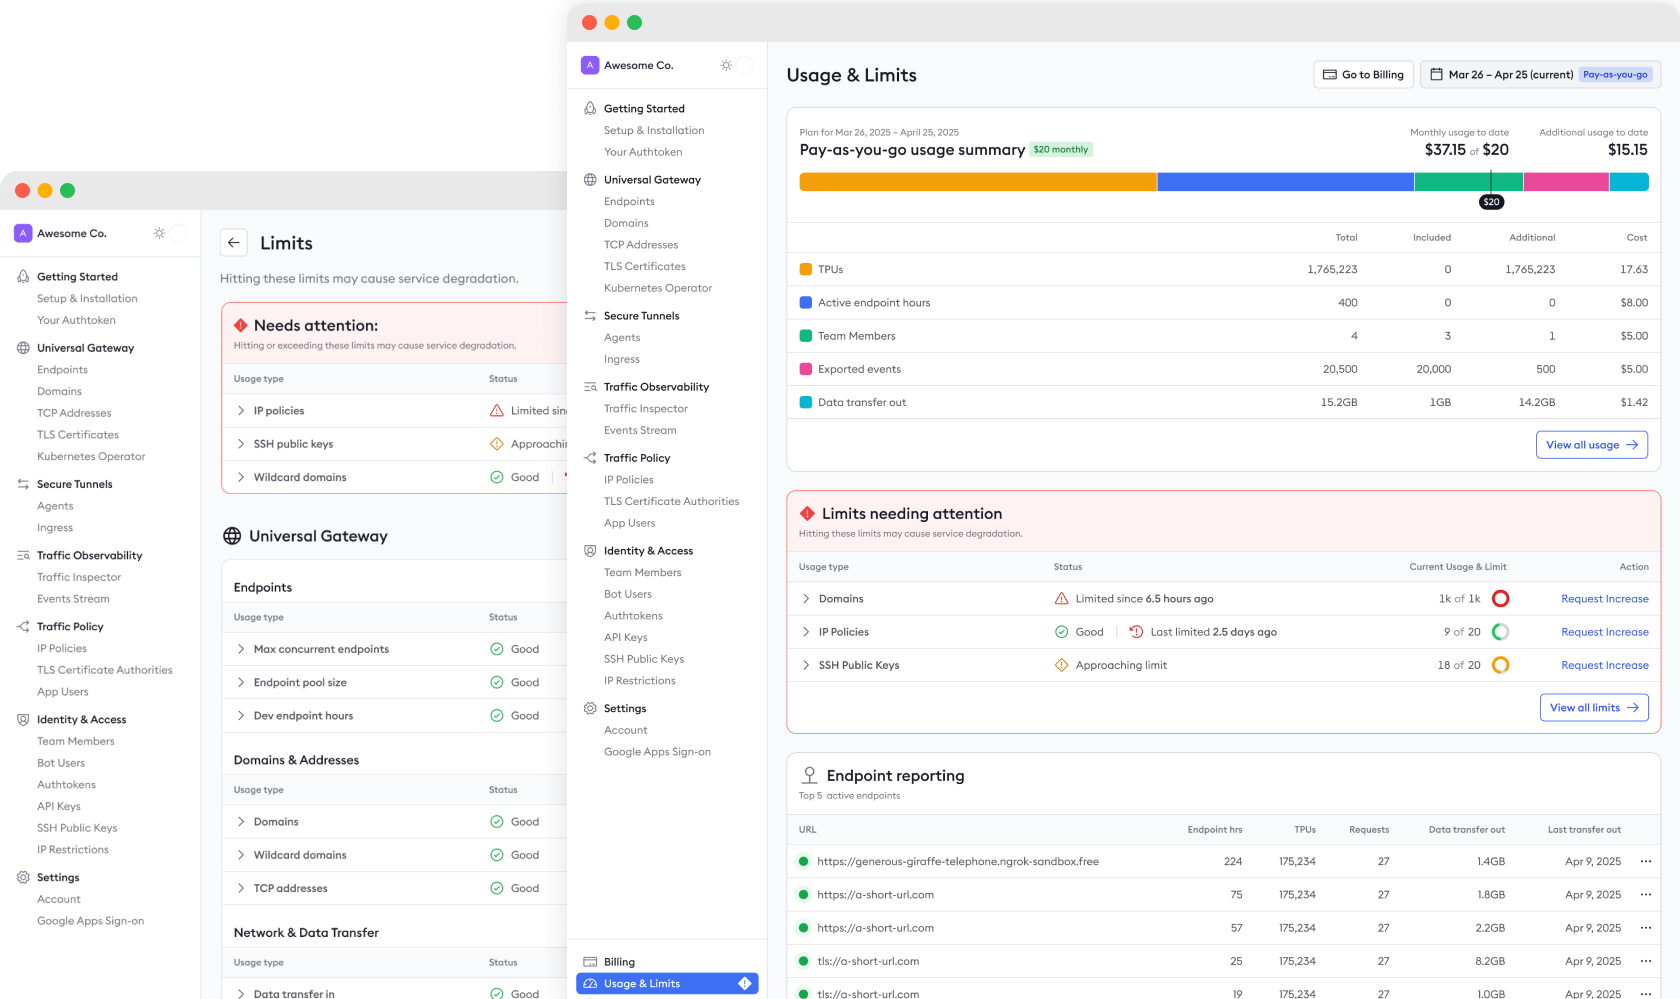Click Secure Tunnels arrows icon in front sidebar

590,316
